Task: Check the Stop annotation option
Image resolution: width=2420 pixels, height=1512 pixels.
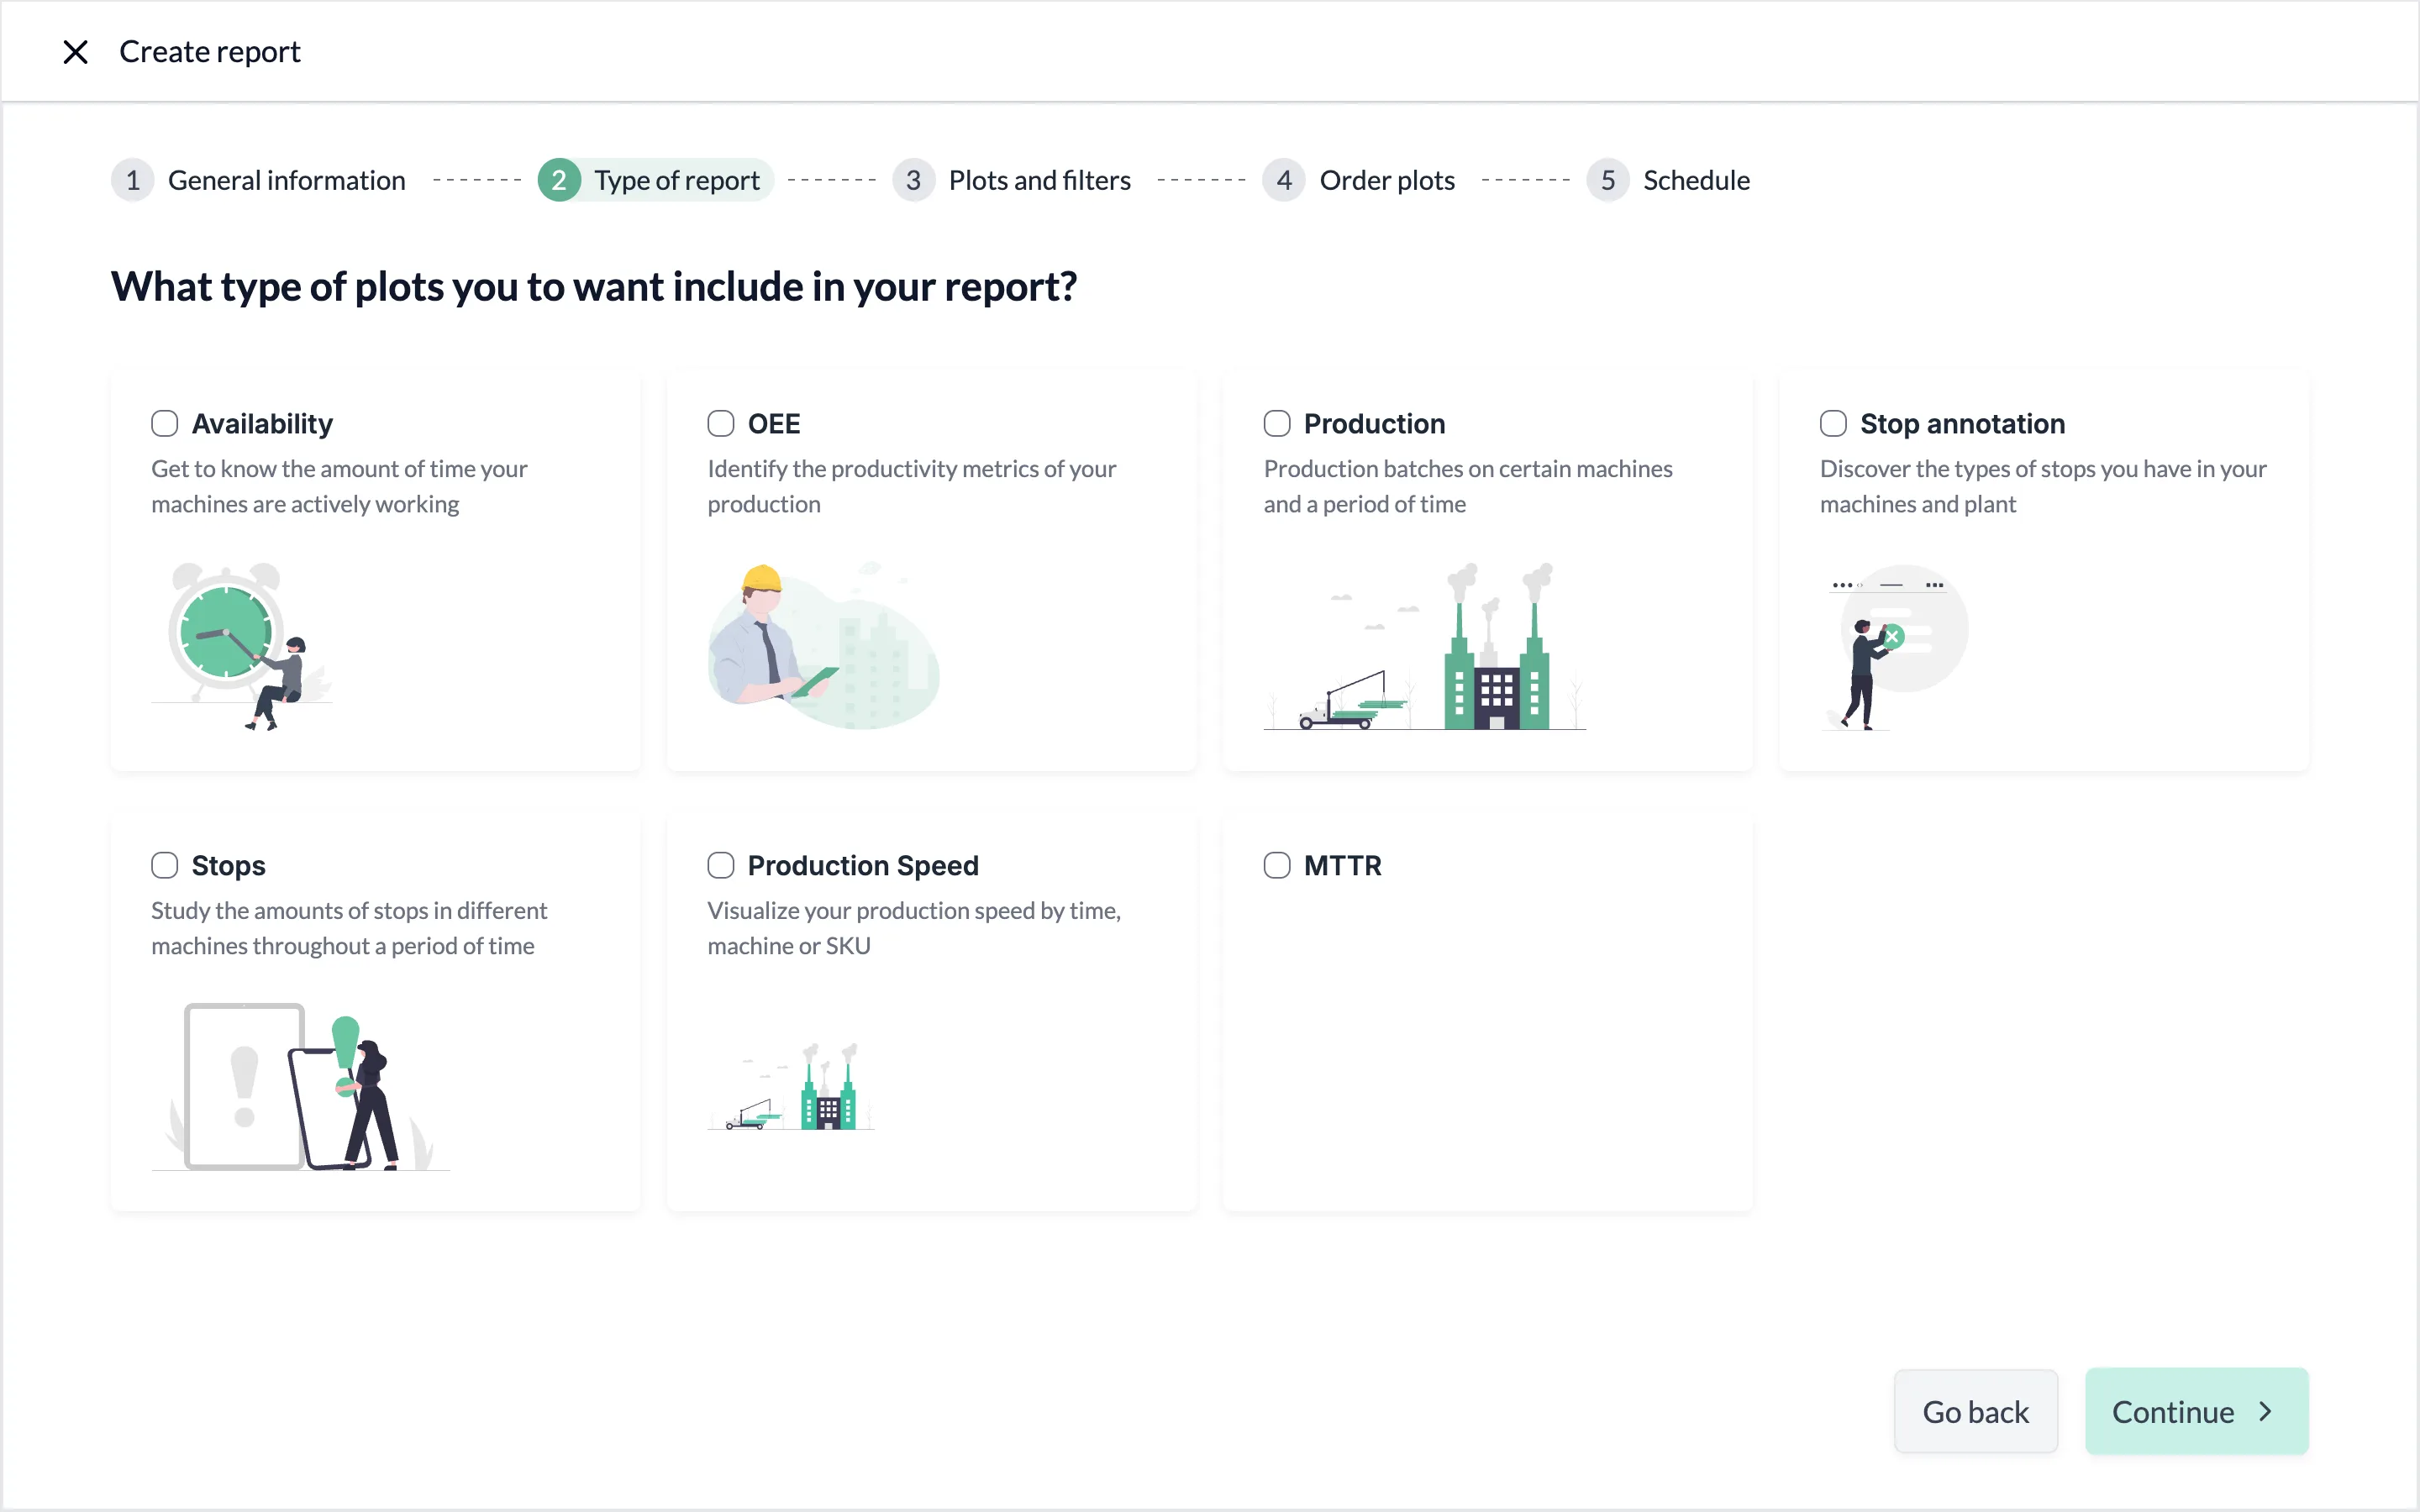Action: pyautogui.click(x=1833, y=424)
